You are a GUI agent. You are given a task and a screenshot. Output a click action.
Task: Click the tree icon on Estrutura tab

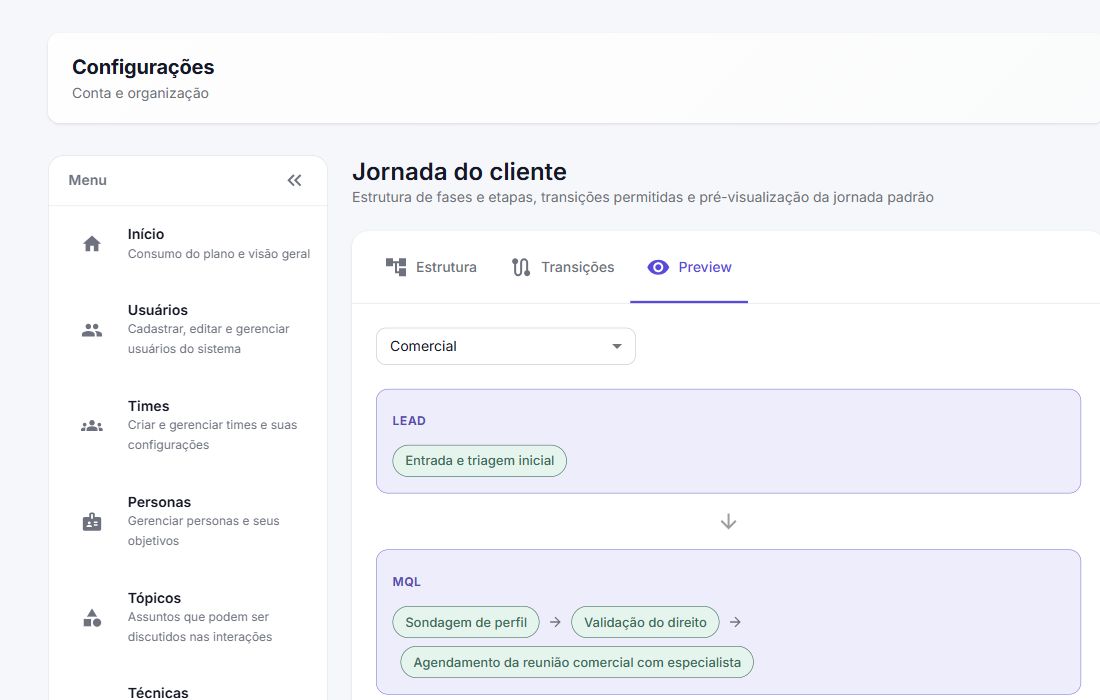pyautogui.click(x=396, y=267)
